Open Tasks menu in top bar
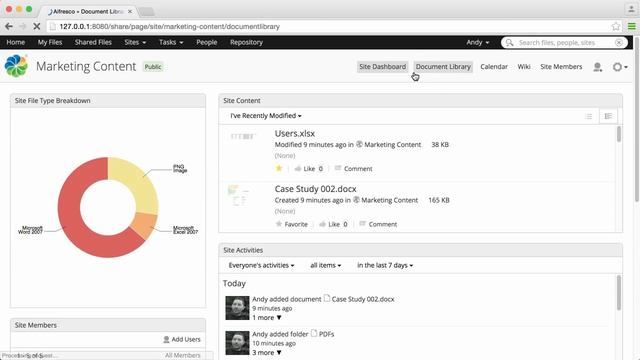 171,42
